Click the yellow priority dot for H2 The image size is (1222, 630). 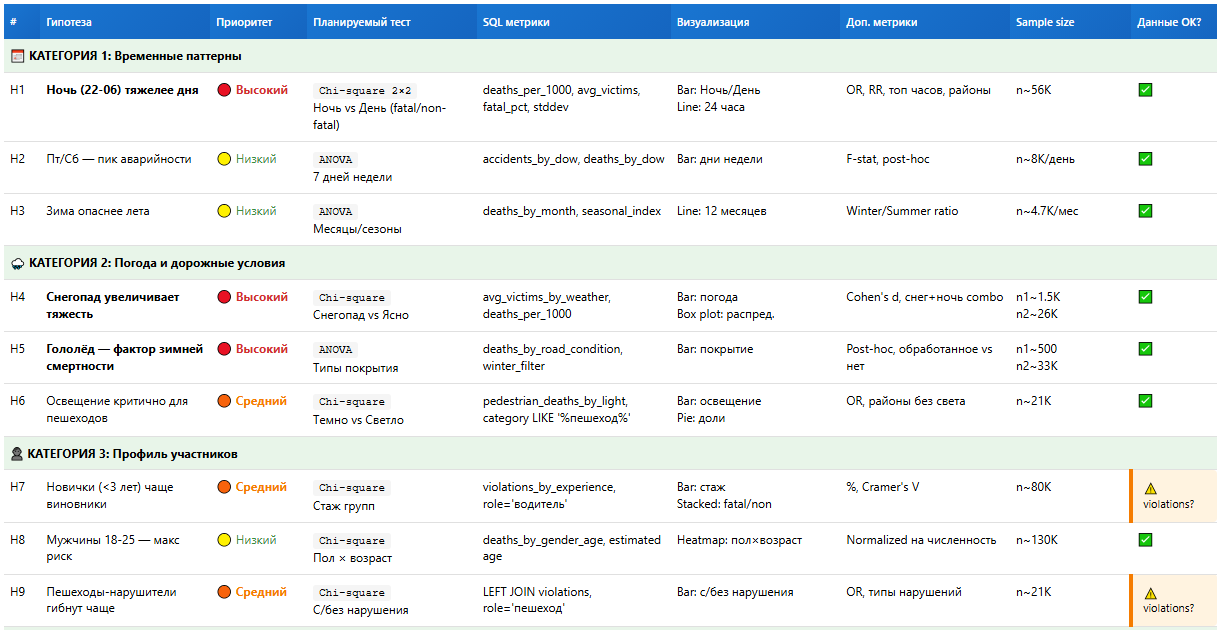pos(224,159)
